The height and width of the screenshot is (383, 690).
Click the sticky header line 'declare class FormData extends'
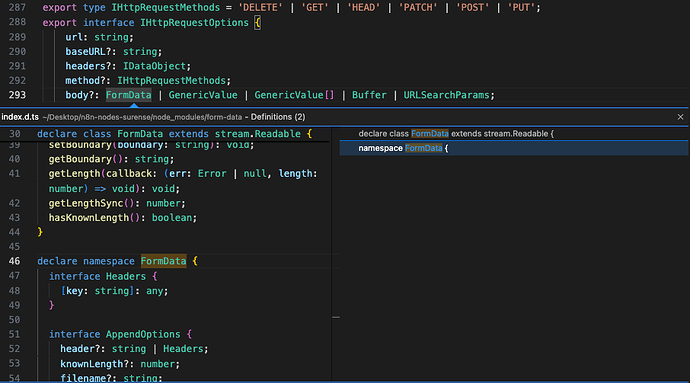[x=174, y=134]
